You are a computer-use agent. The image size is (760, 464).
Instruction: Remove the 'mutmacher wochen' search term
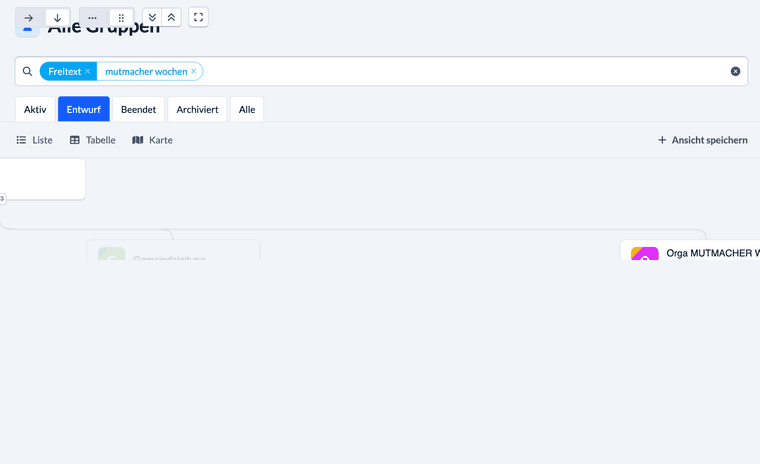(x=194, y=71)
